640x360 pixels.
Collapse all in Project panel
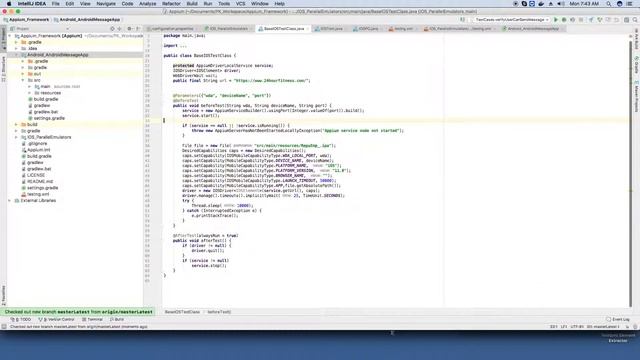[120, 29]
